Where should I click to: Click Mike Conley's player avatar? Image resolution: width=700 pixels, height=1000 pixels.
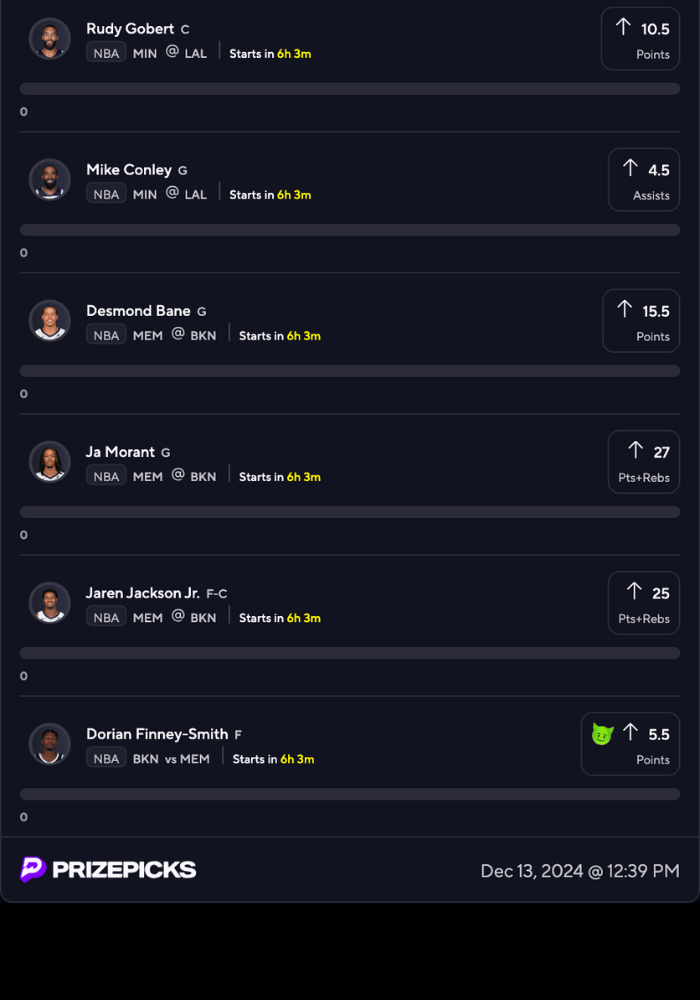click(x=50, y=180)
